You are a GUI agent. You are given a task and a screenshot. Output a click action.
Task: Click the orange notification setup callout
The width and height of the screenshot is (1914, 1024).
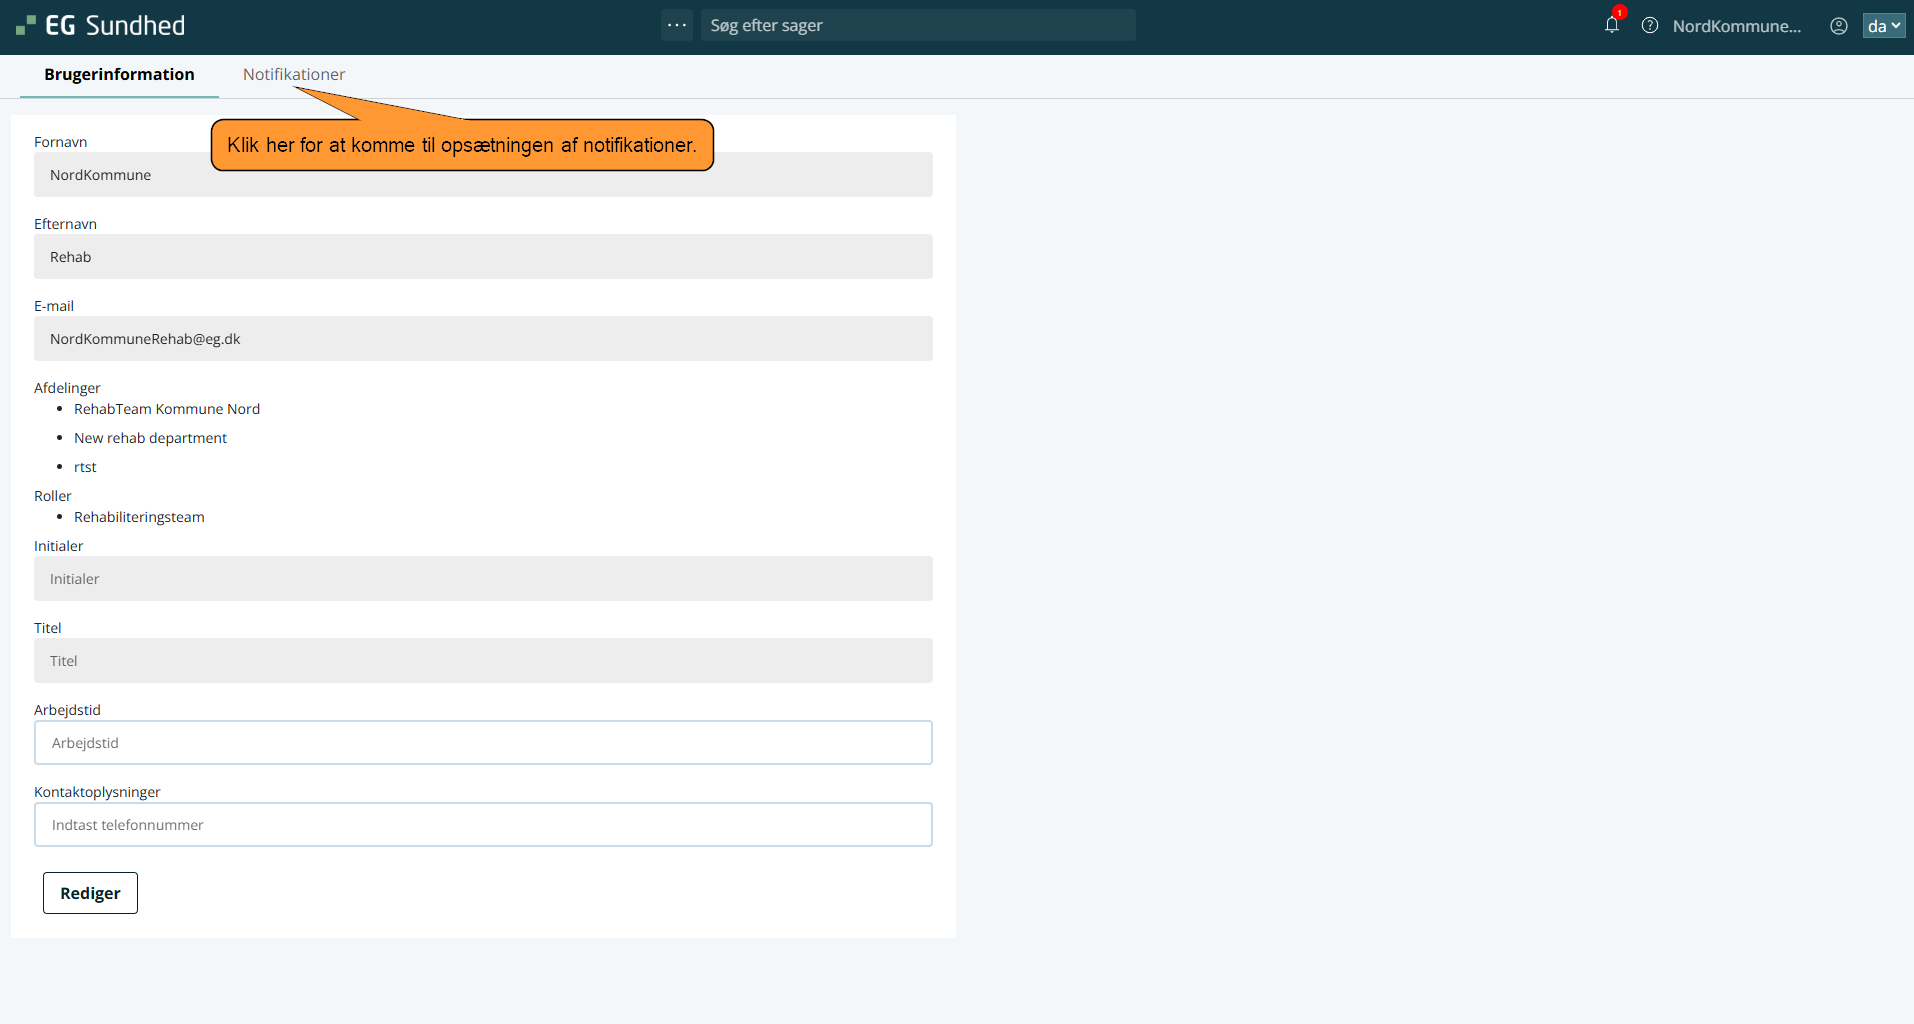pyautogui.click(x=462, y=145)
